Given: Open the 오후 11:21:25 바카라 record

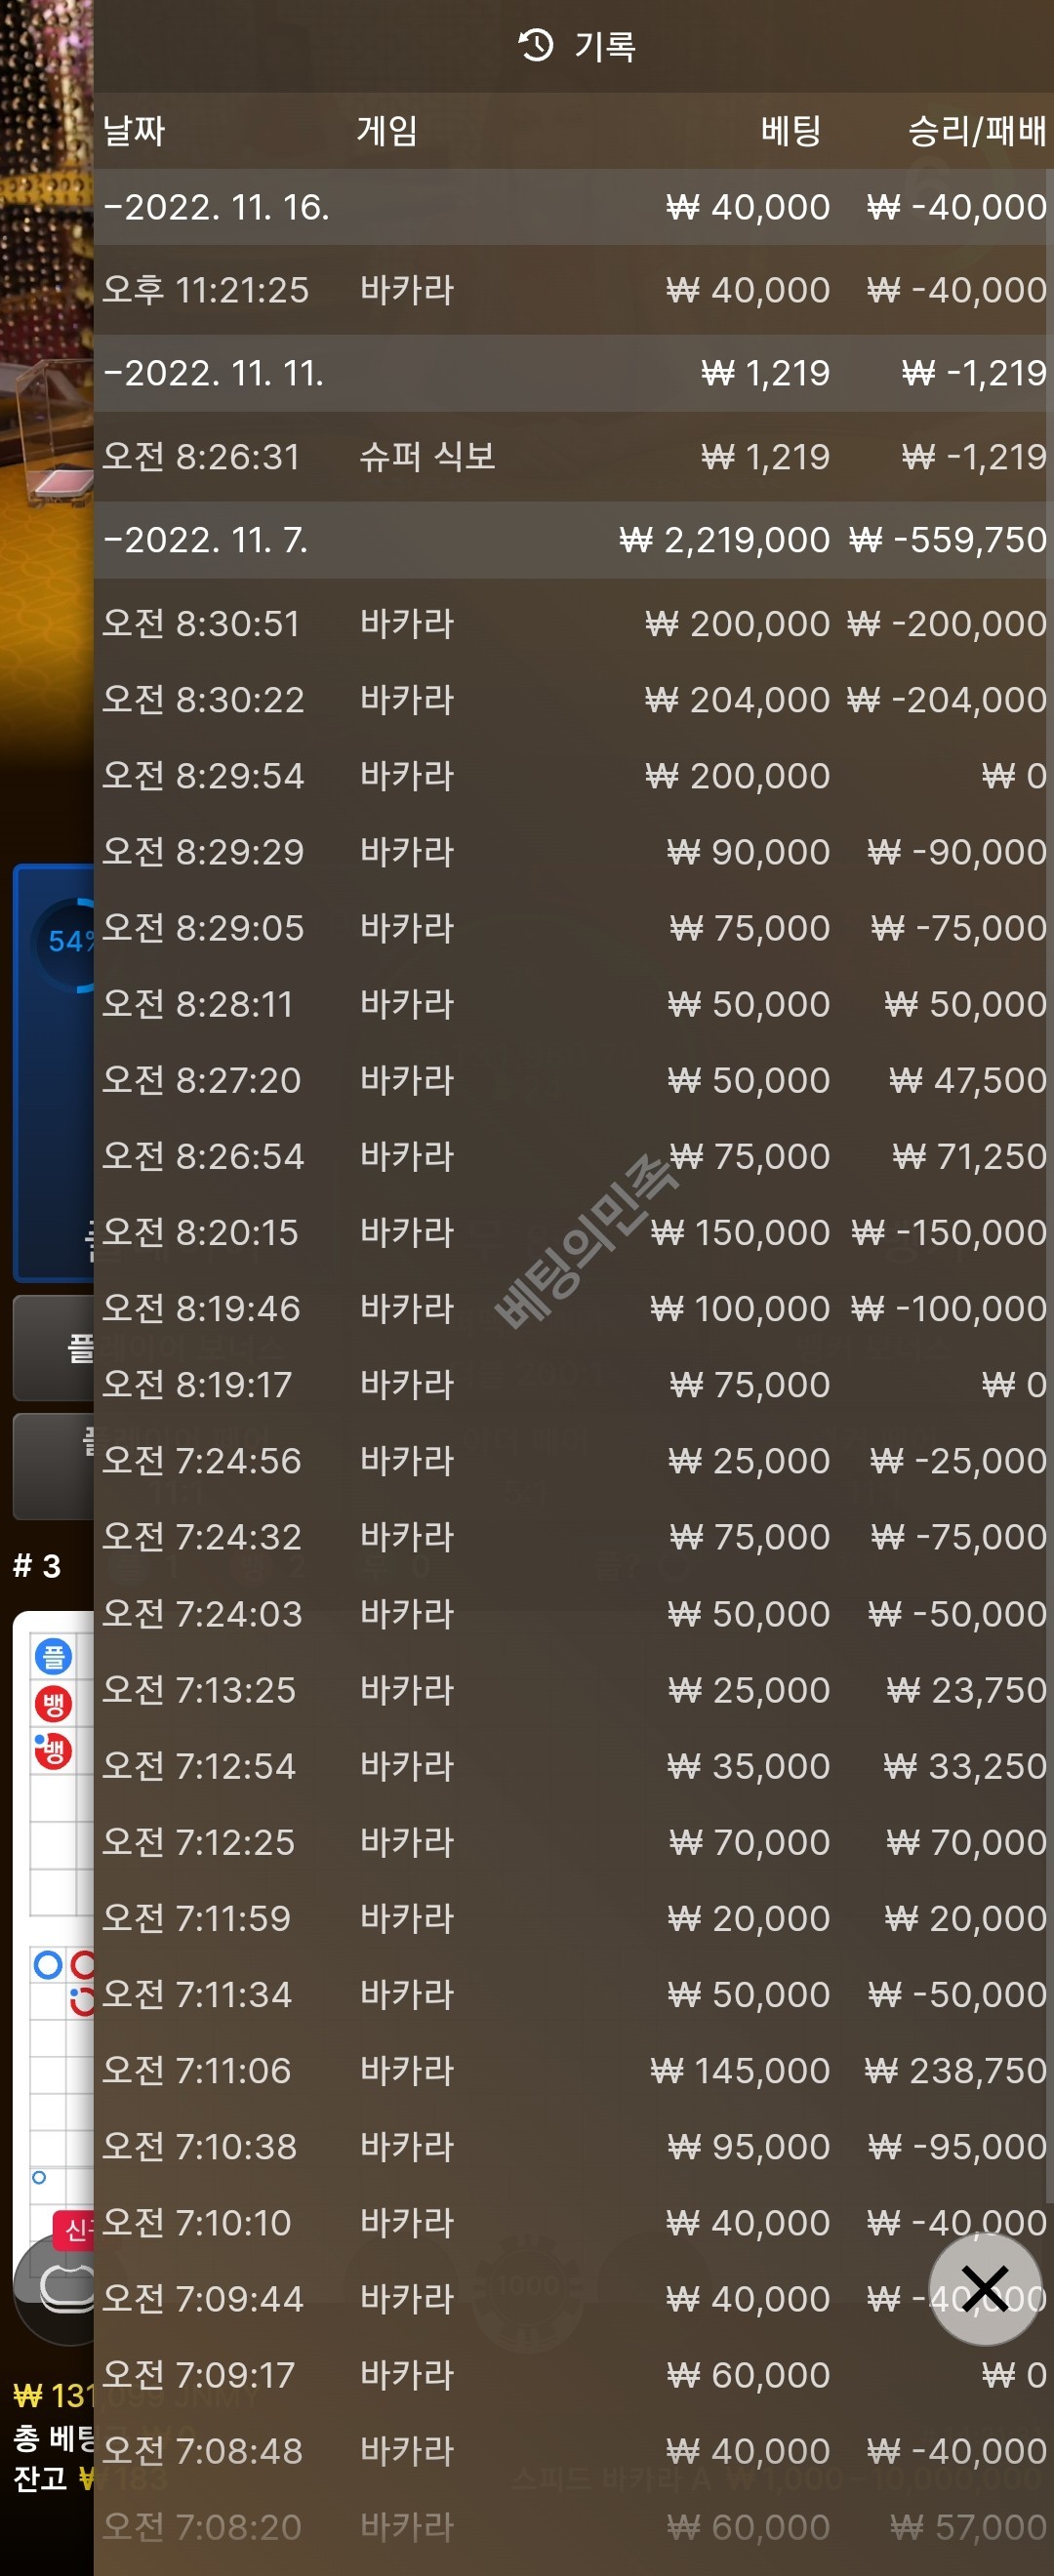Looking at the screenshot, I should [x=573, y=290].
